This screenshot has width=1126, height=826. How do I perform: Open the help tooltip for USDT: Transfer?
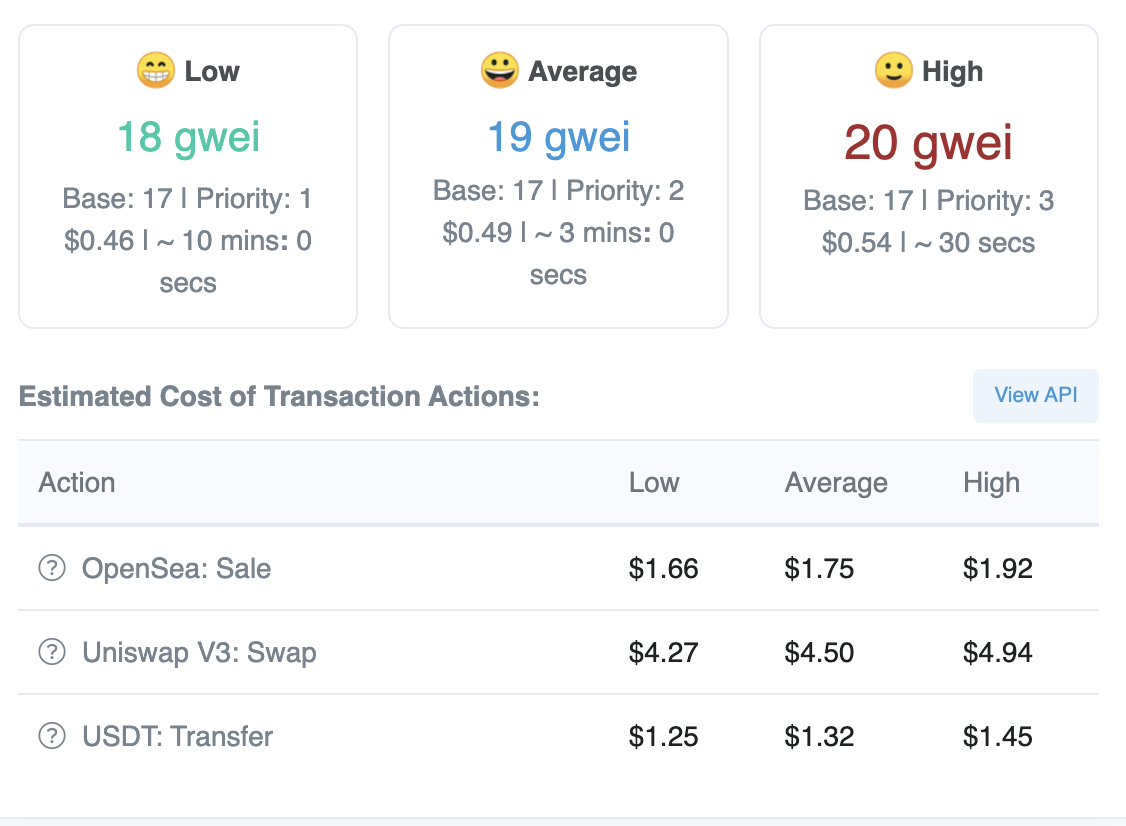click(50, 736)
